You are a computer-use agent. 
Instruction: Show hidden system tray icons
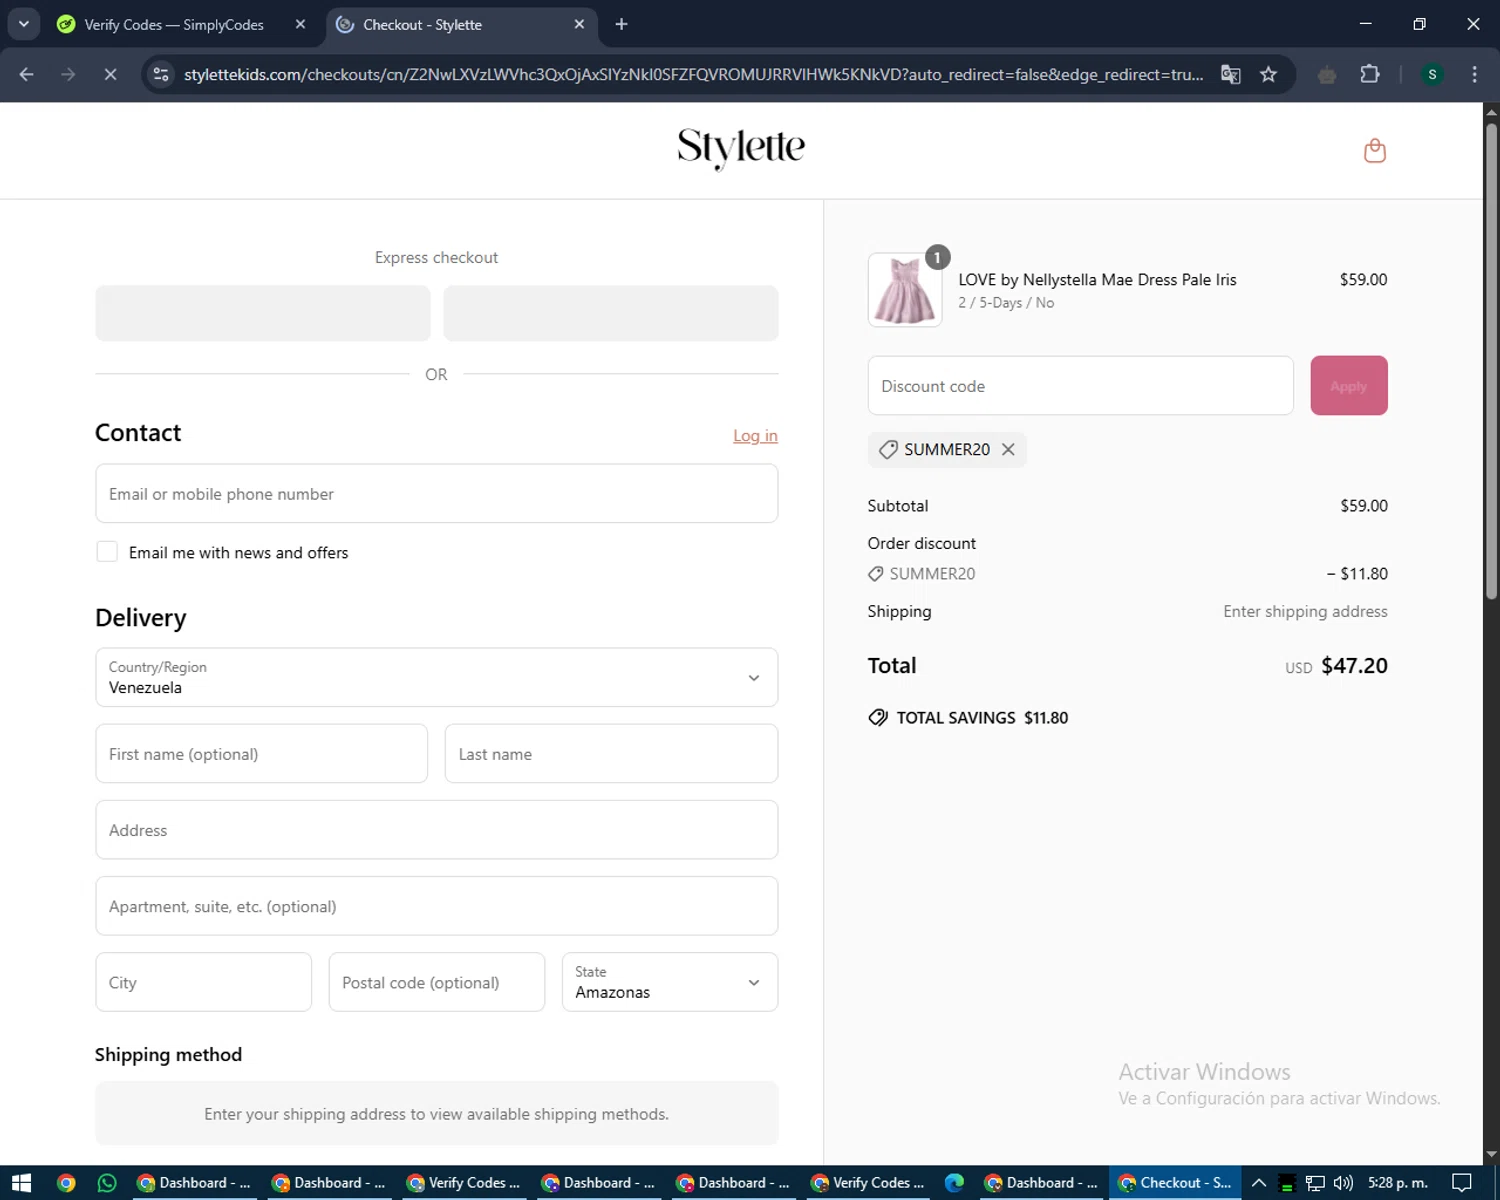pyautogui.click(x=1259, y=1183)
